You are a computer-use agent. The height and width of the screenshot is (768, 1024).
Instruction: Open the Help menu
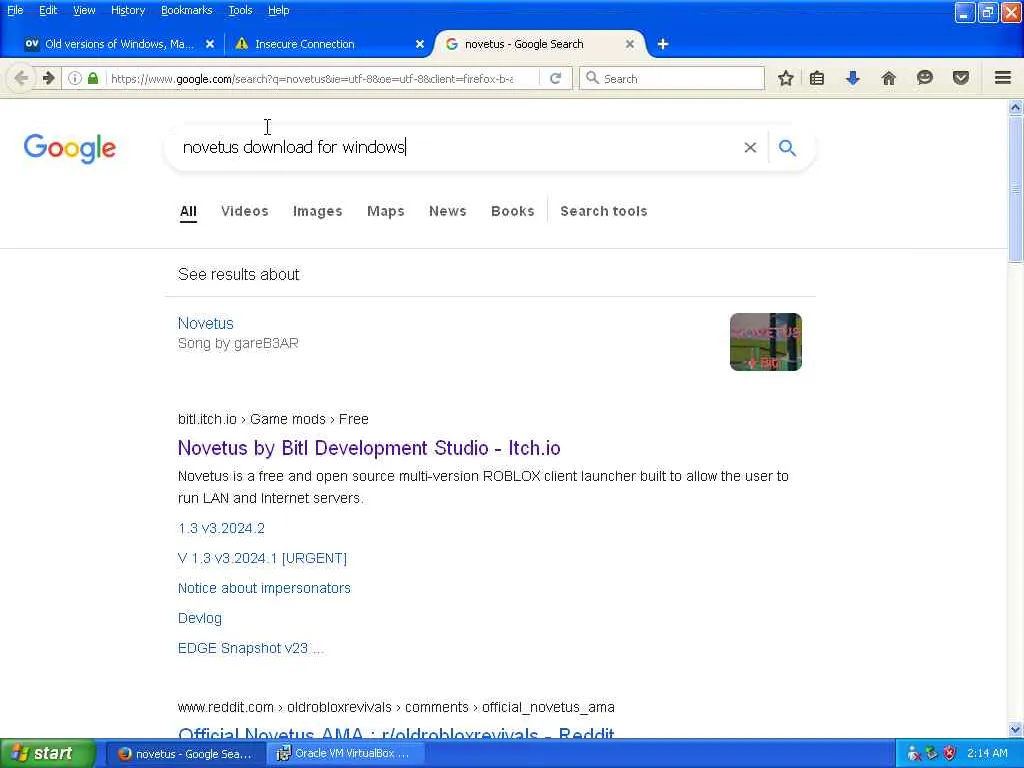(279, 10)
